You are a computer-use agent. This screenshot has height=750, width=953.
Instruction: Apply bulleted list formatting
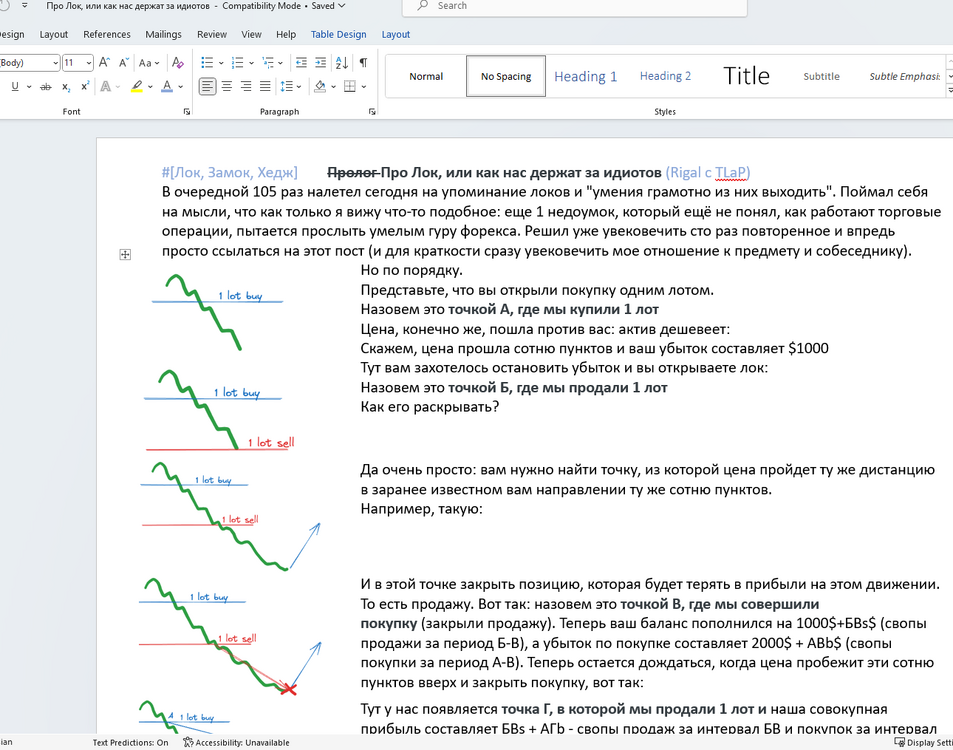coord(207,63)
